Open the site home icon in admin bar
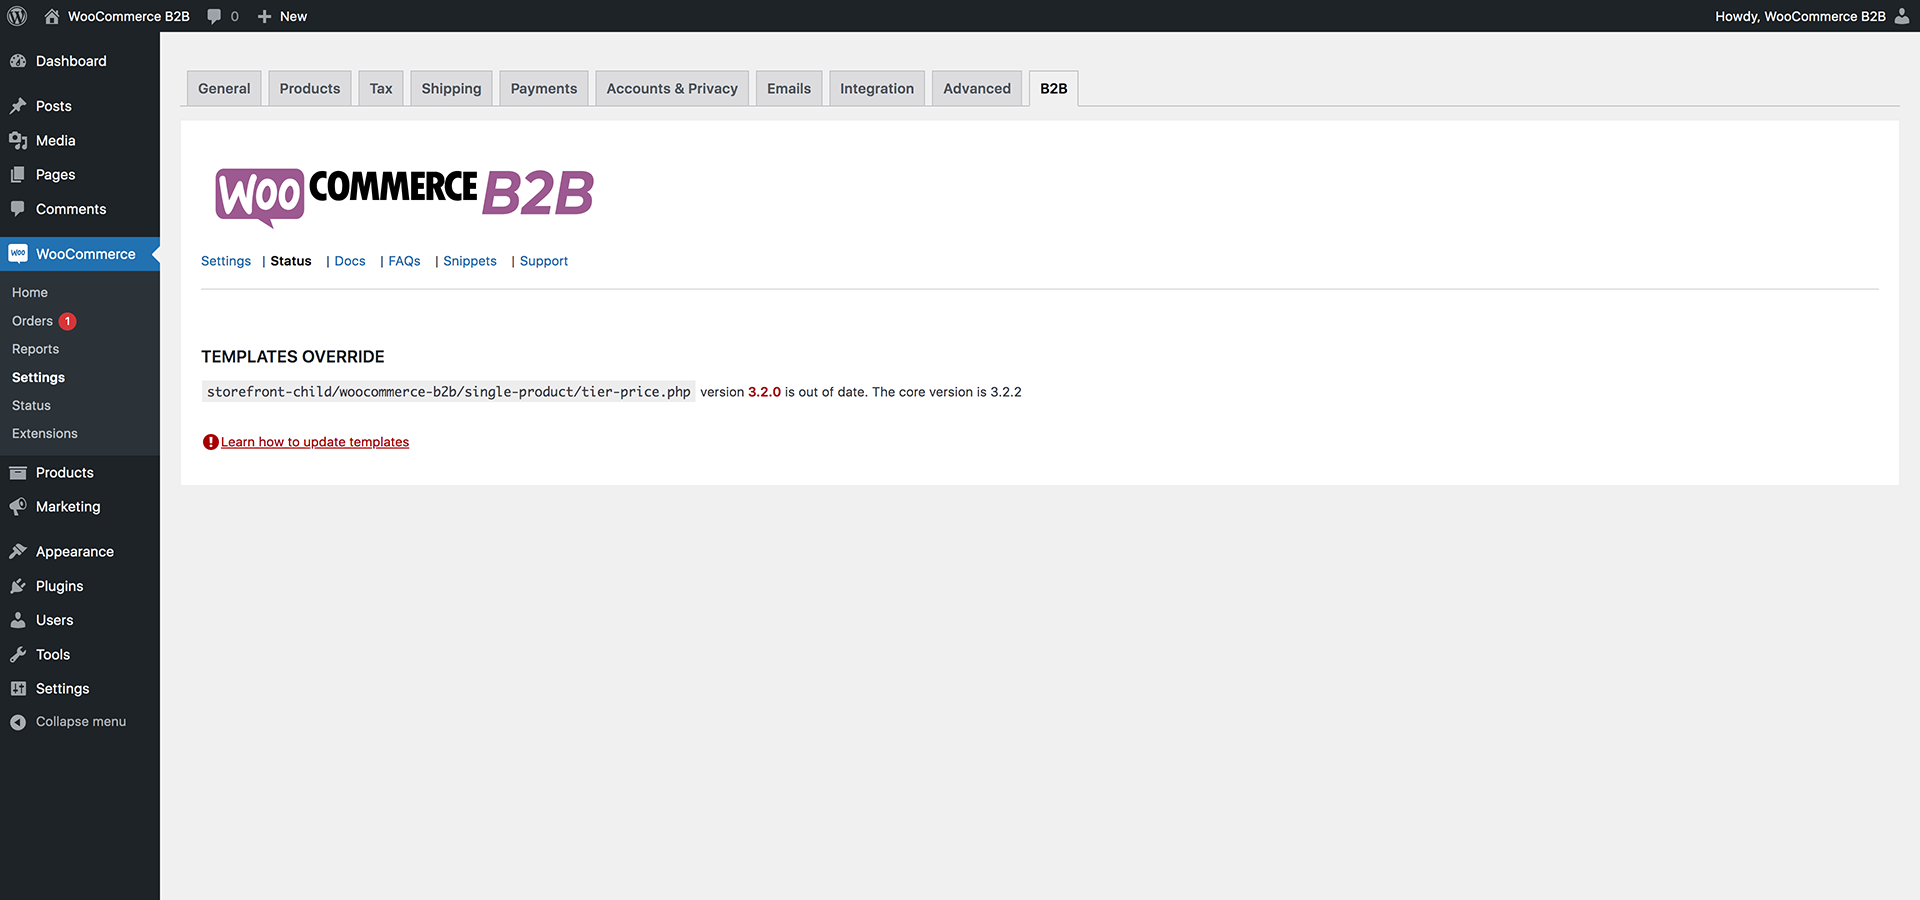This screenshot has height=900, width=1920. 52,16
